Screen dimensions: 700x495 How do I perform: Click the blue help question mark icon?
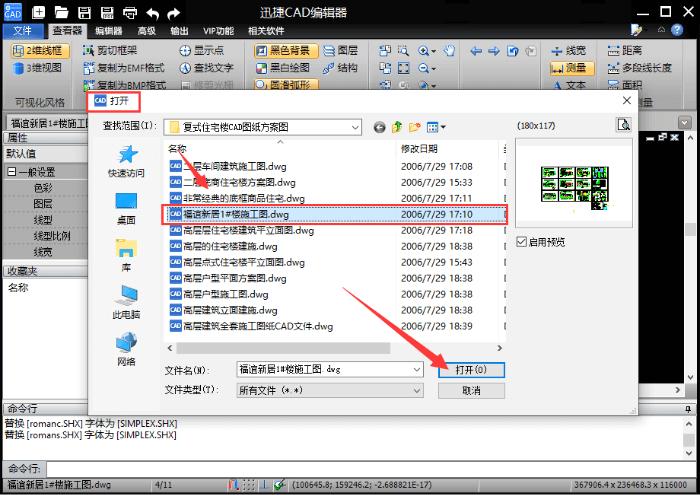click(x=677, y=30)
